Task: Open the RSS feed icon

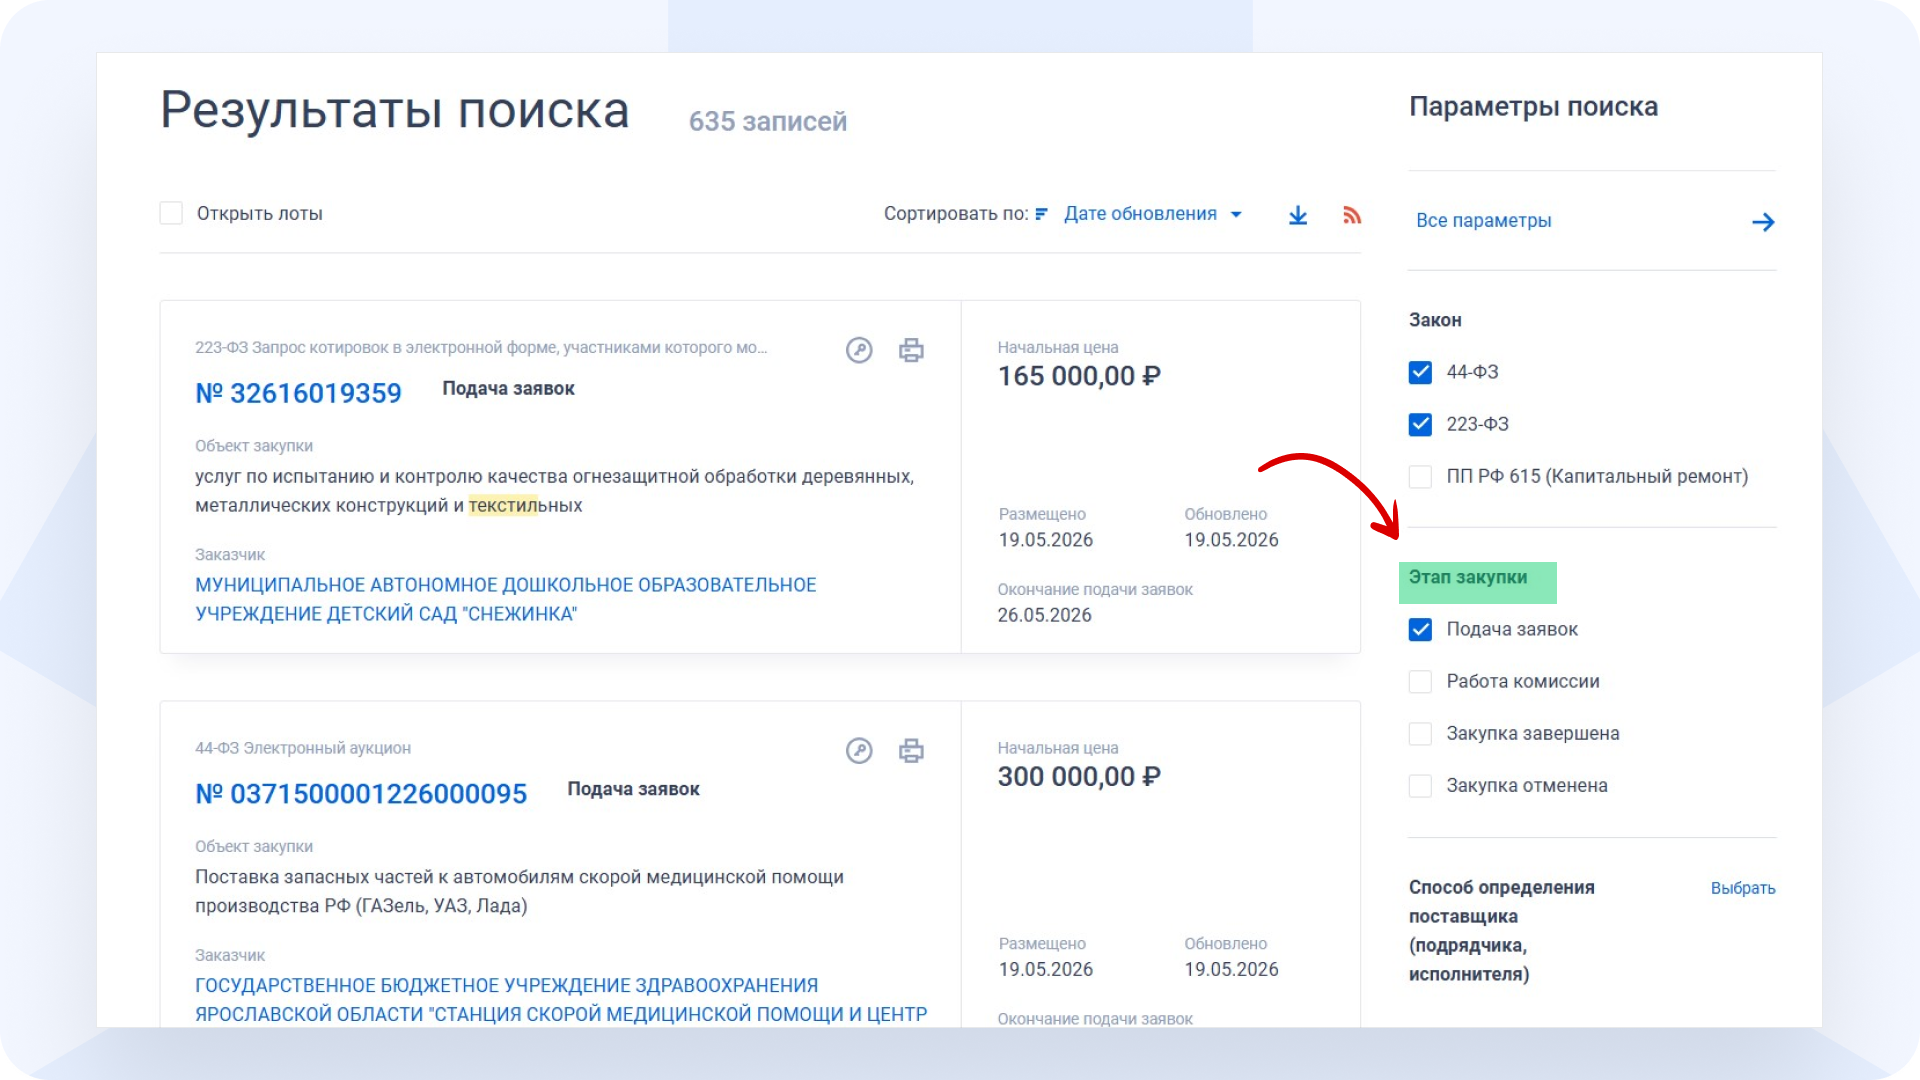Action: (x=1352, y=215)
